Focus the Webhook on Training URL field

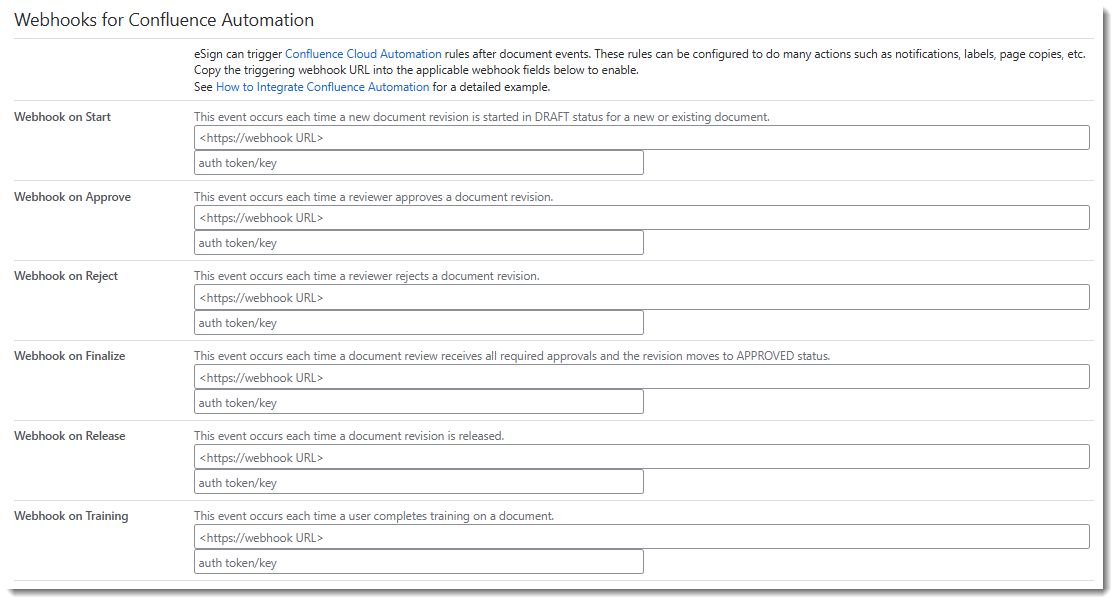pyautogui.click(x=641, y=537)
